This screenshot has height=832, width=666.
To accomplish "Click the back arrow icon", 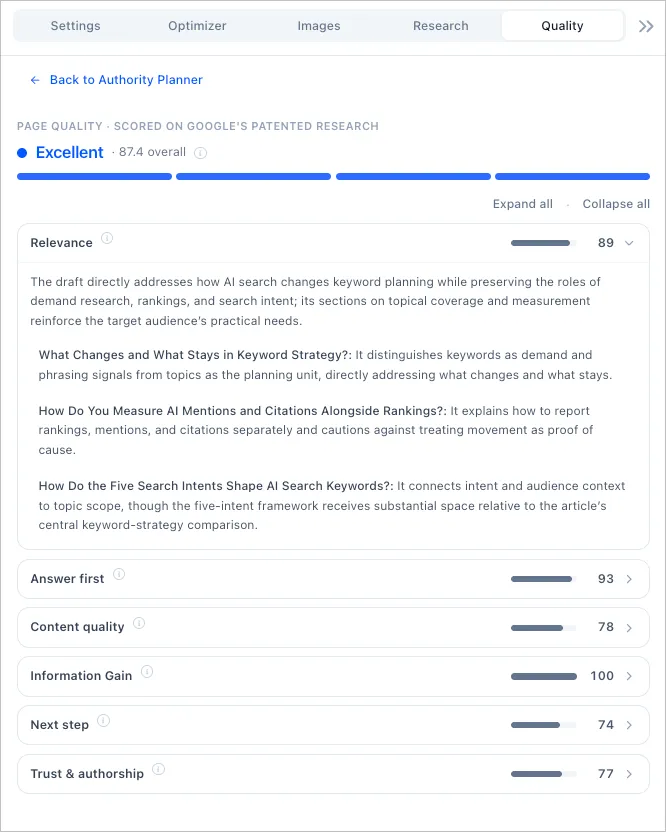I will (35, 80).
